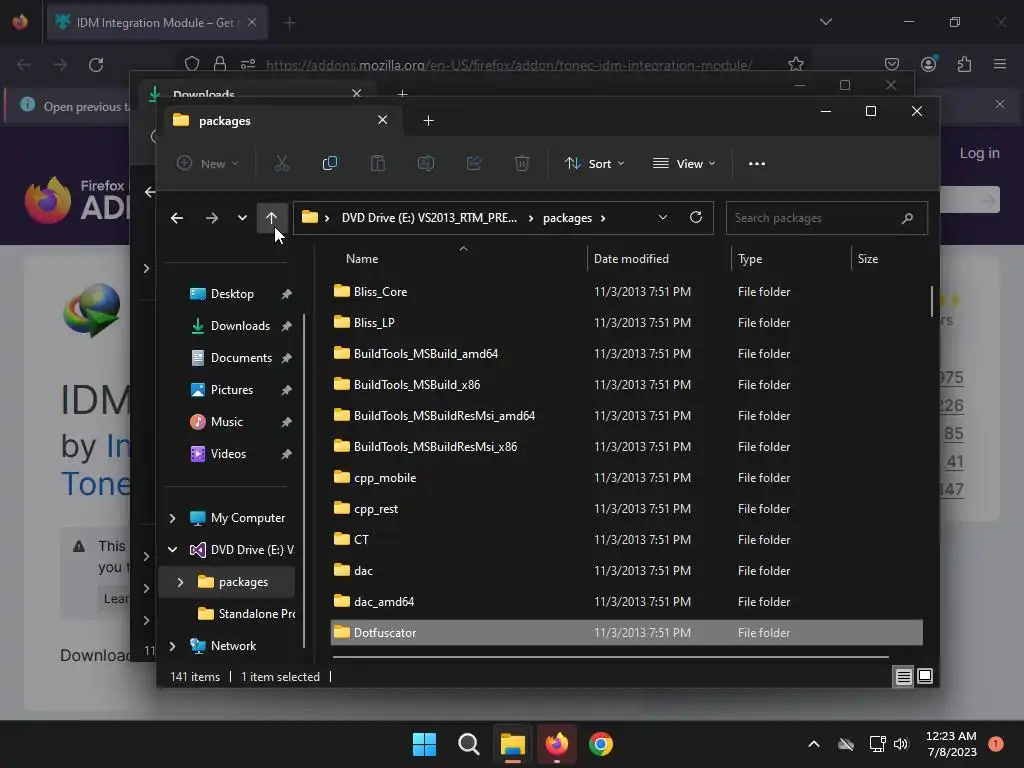
Task: Open the New dropdown in Explorer
Action: pos(208,163)
